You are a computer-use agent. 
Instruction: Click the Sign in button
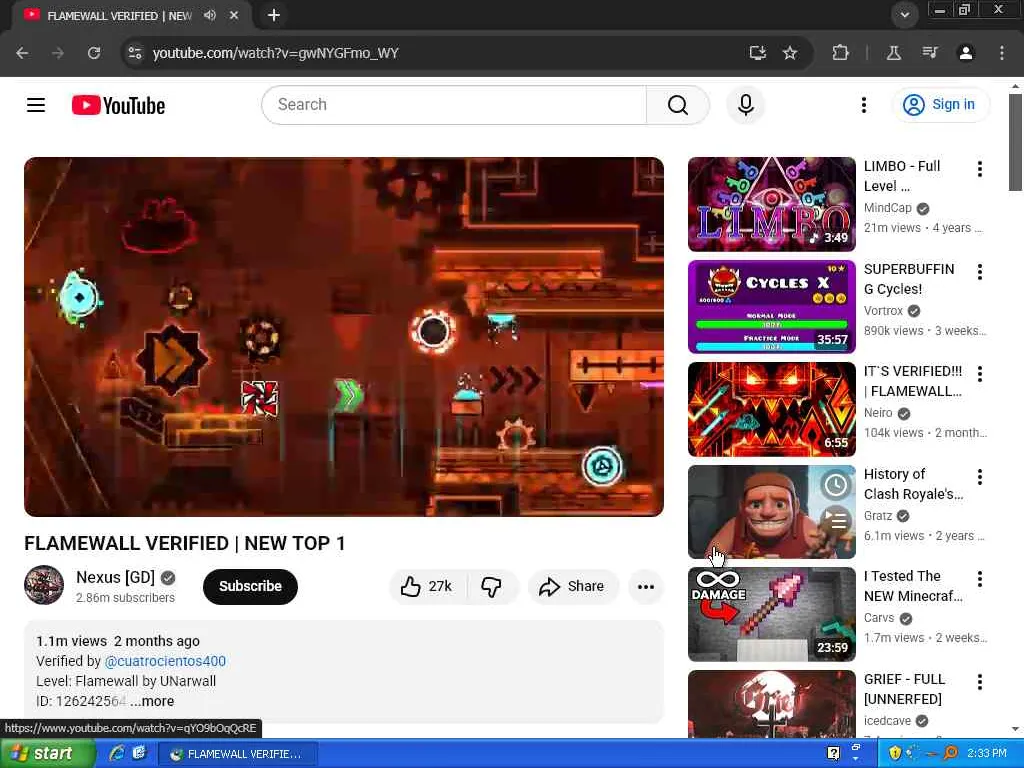point(940,104)
